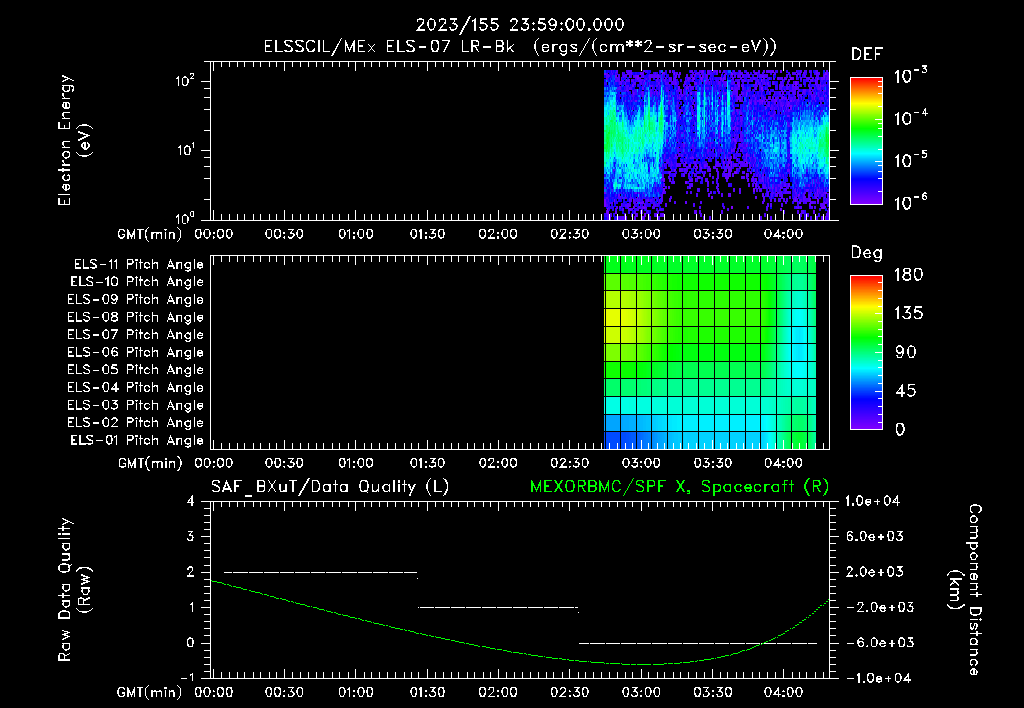Click the 00:00 tick label under the spectrogram
The width and height of the screenshot is (1024, 708).
click(x=214, y=234)
